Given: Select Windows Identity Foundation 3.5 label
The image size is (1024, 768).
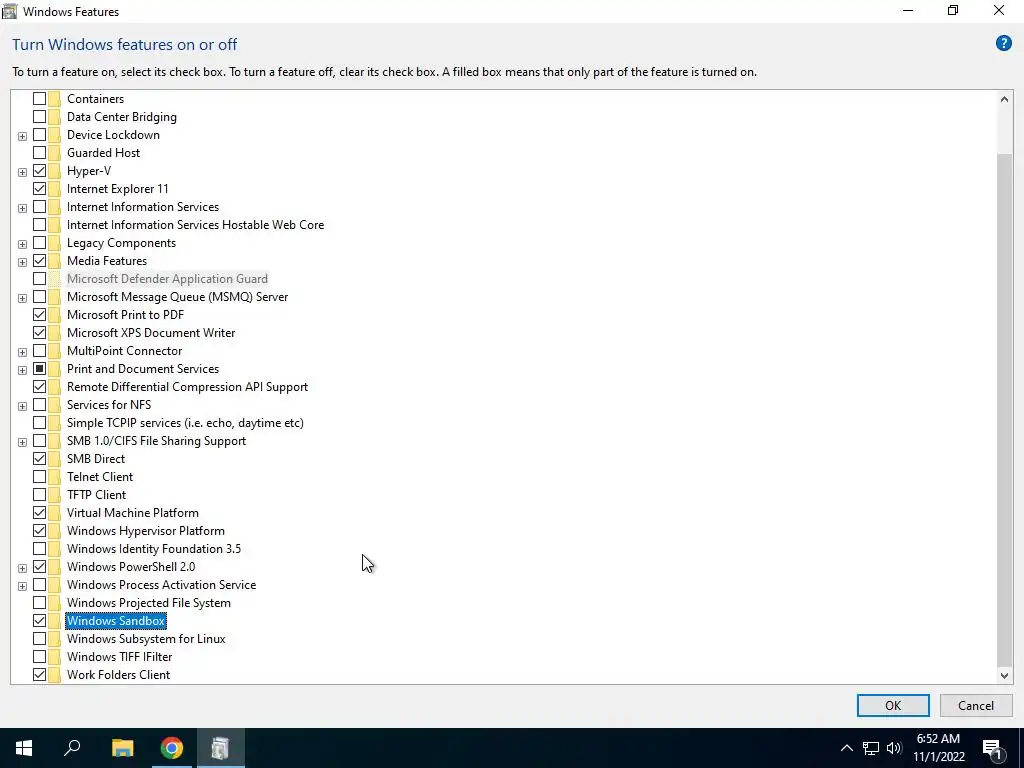Looking at the screenshot, I should (x=153, y=549).
